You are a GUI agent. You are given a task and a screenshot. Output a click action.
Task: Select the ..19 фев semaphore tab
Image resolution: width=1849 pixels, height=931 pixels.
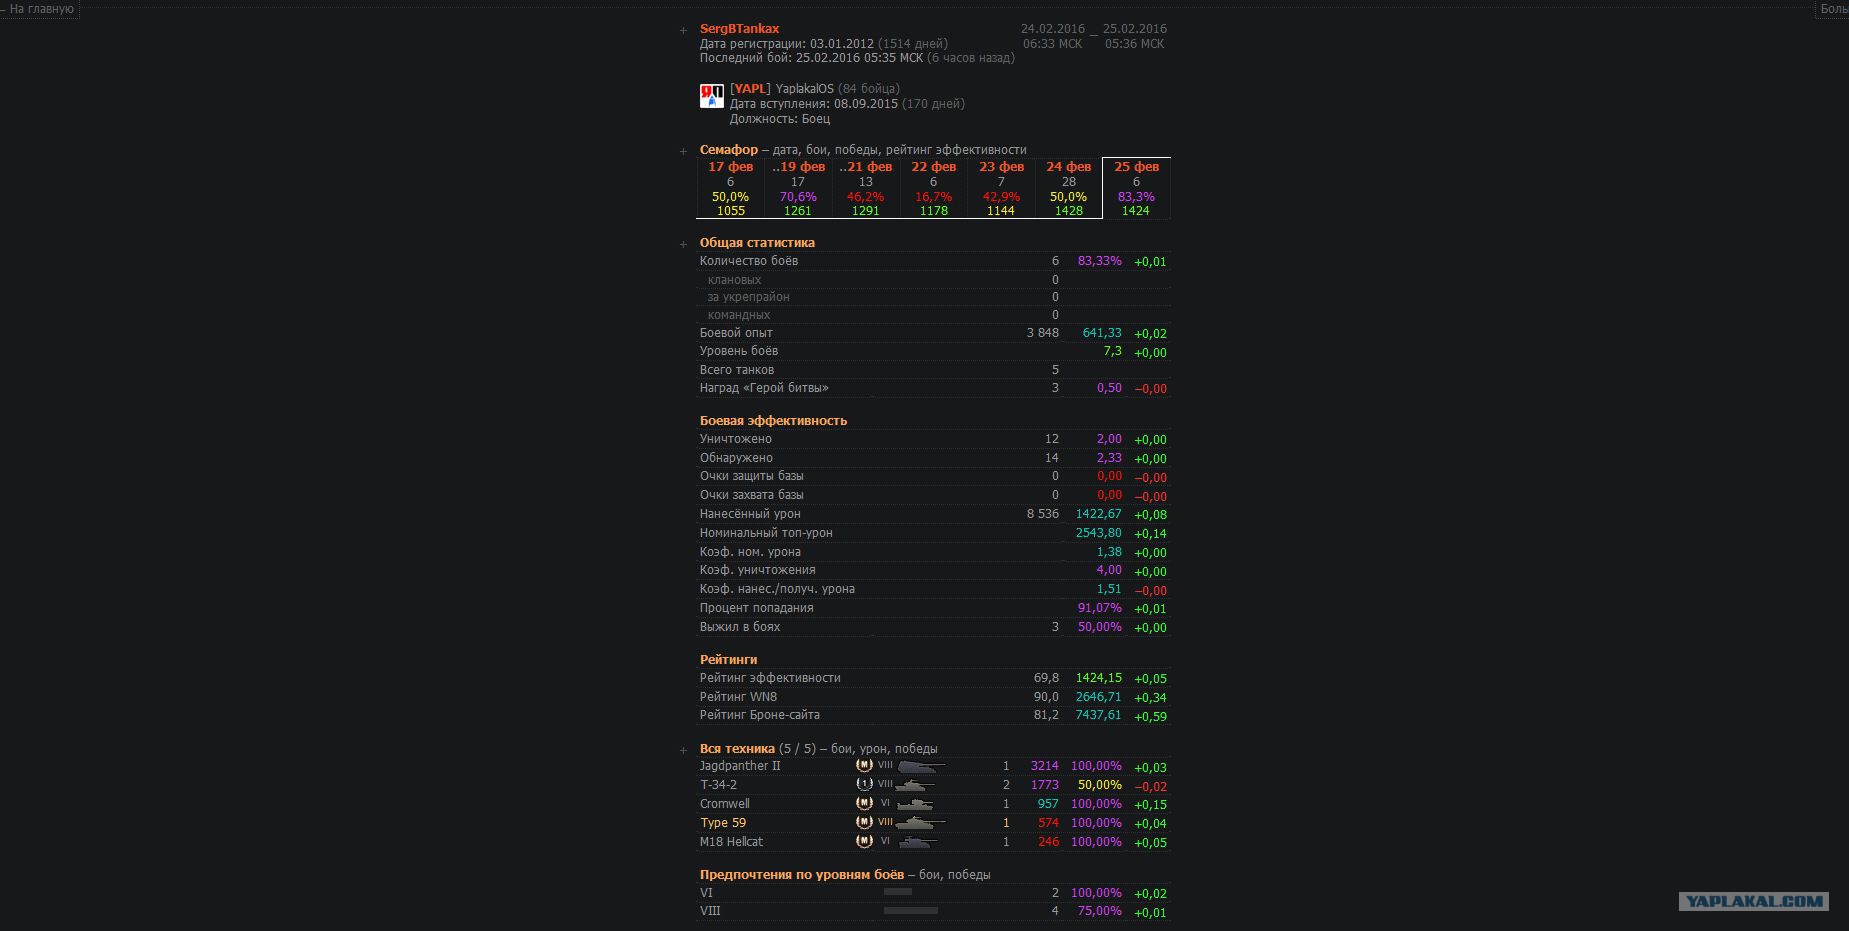(x=798, y=188)
